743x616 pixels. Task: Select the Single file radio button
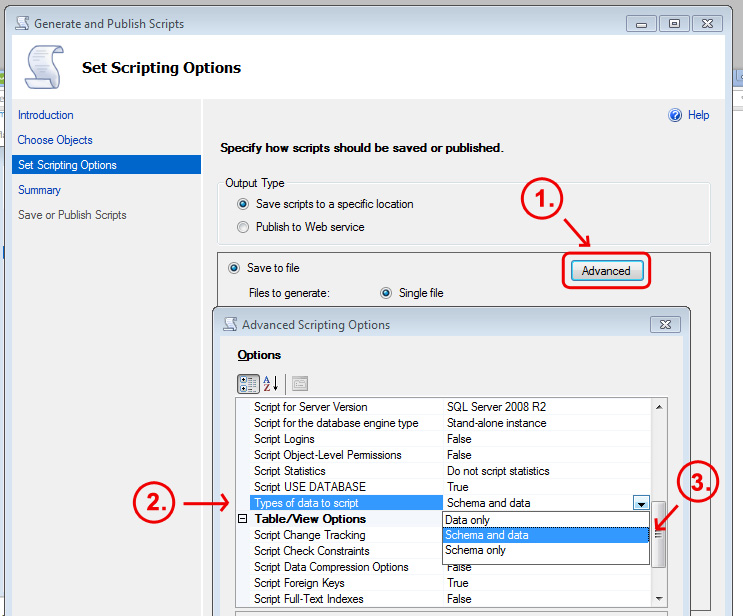click(x=386, y=293)
